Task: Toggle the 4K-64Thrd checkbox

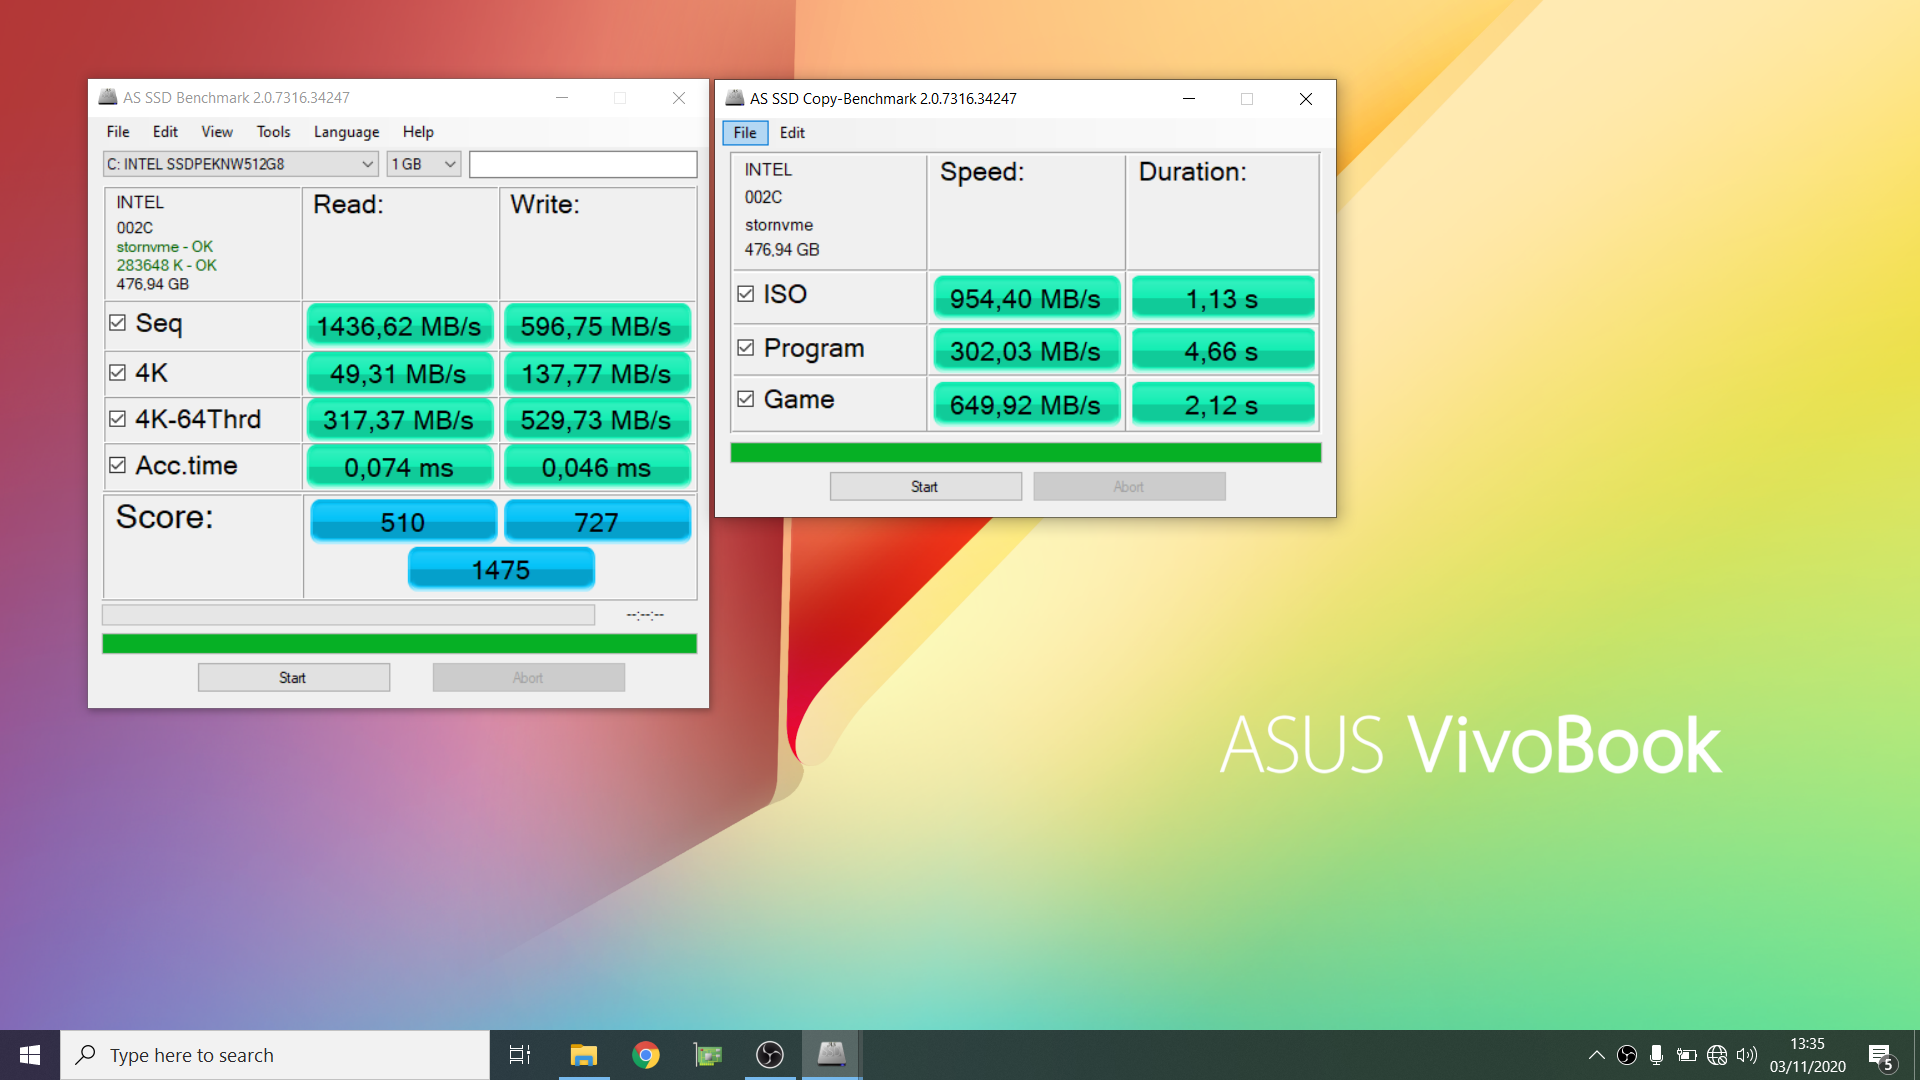Action: pyautogui.click(x=118, y=419)
